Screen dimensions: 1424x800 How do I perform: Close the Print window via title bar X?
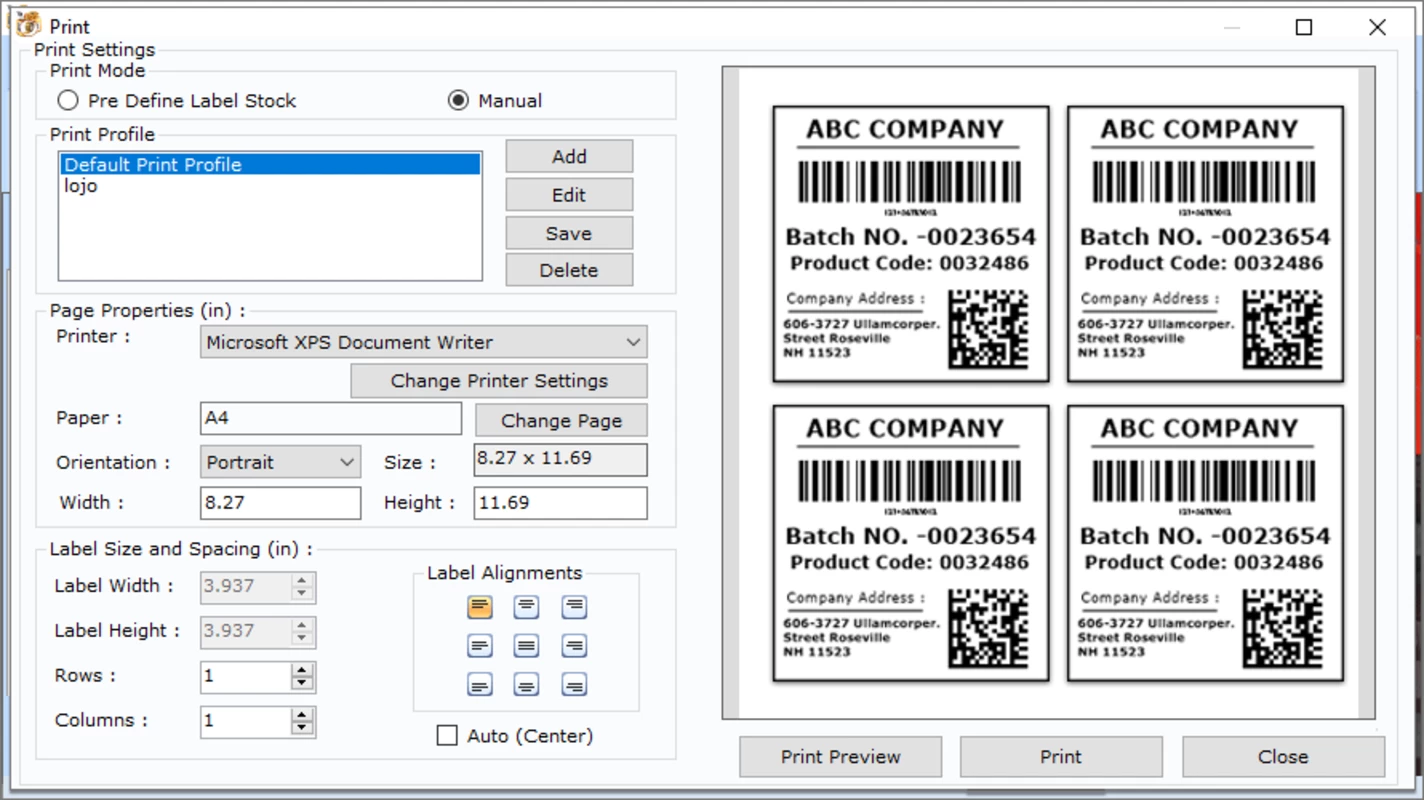(x=1377, y=27)
